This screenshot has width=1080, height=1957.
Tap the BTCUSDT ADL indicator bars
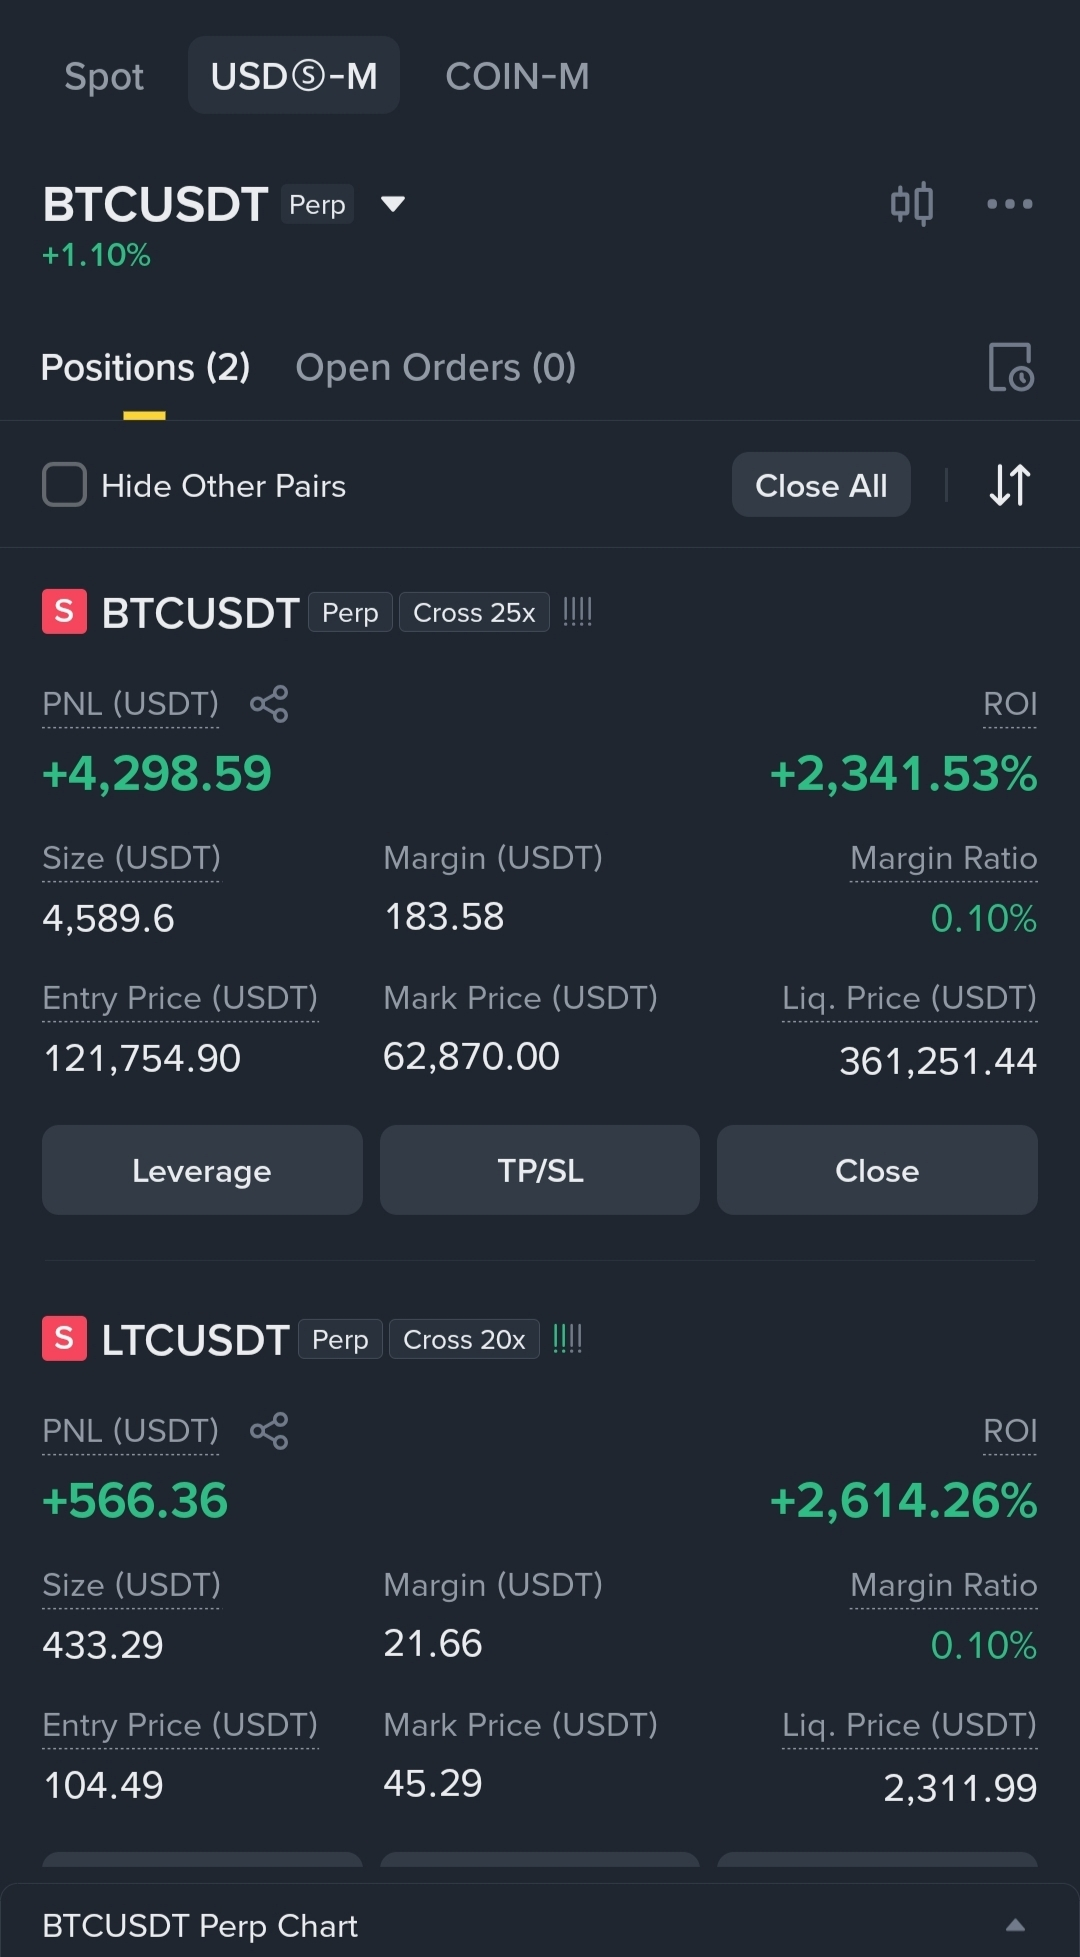point(577,612)
